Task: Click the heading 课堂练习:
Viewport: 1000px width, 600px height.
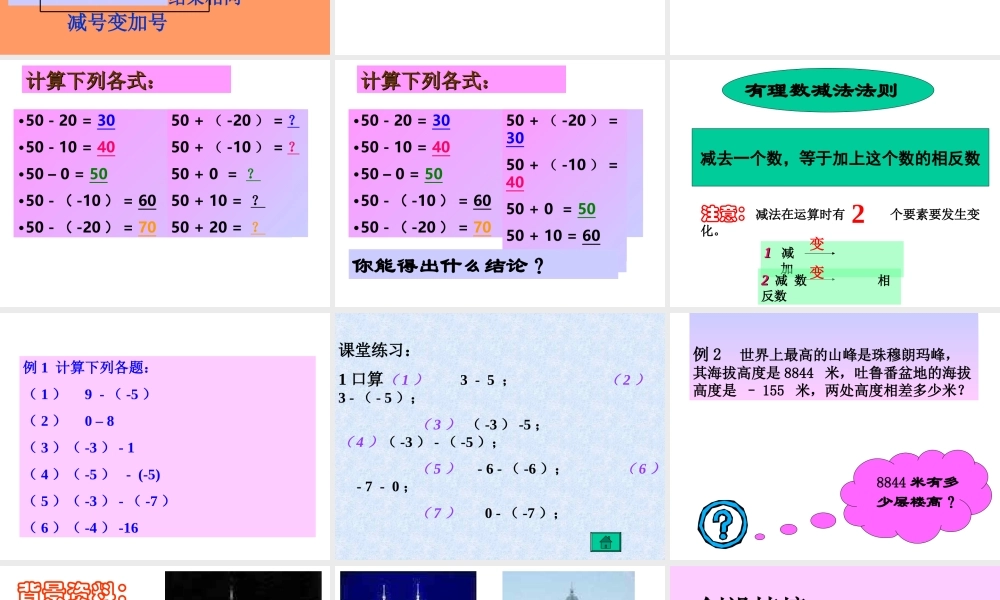Action: 375,350
